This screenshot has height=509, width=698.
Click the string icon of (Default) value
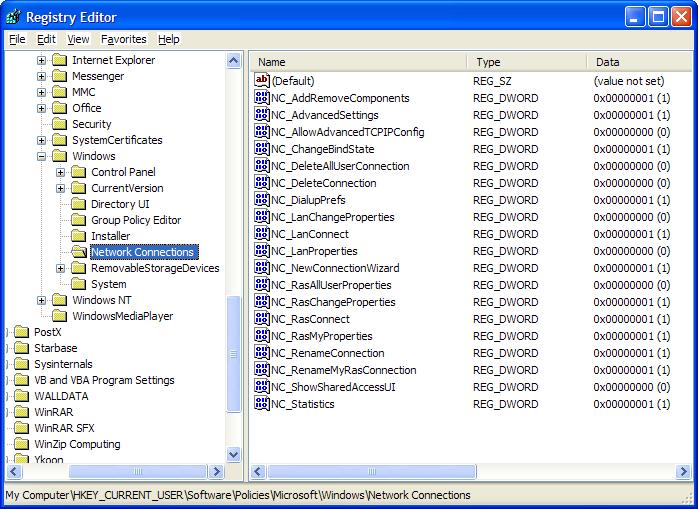pyautogui.click(x=262, y=80)
